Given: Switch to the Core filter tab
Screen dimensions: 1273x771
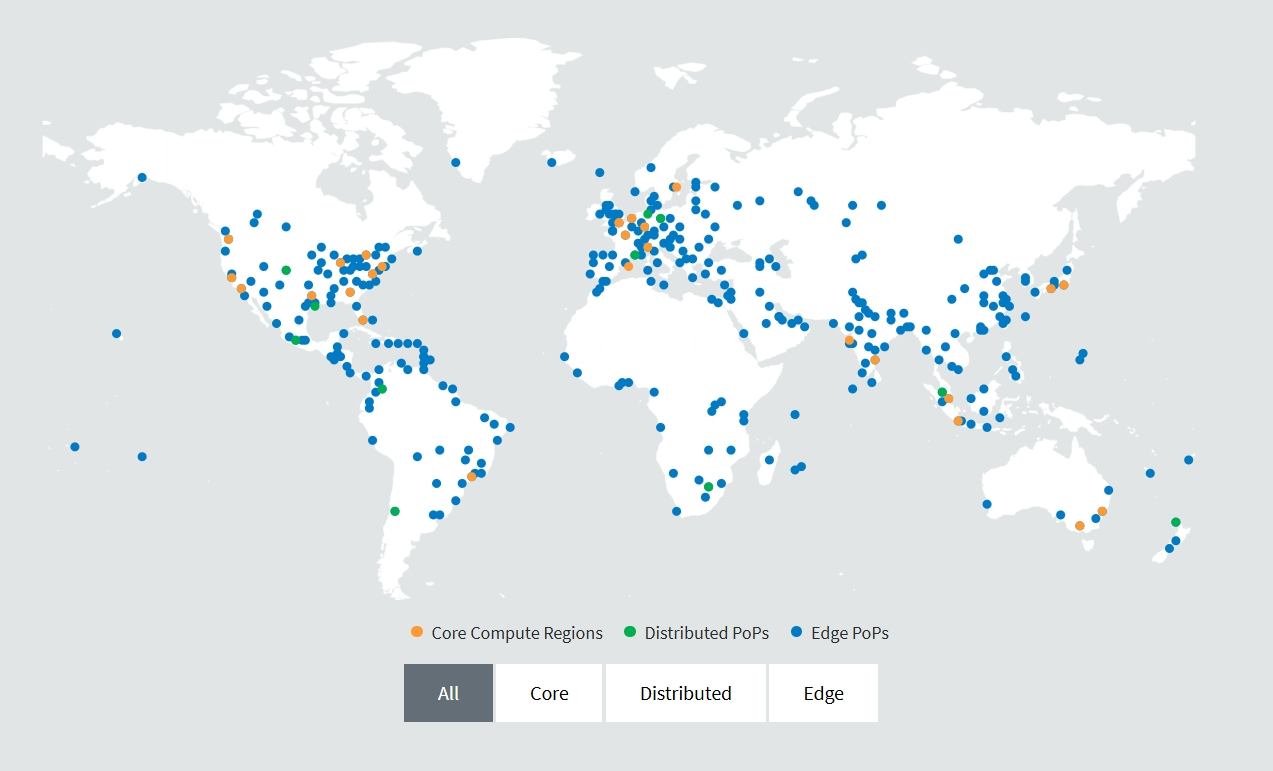Looking at the screenshot, I should pyautogui.click(x=549, y=693).
